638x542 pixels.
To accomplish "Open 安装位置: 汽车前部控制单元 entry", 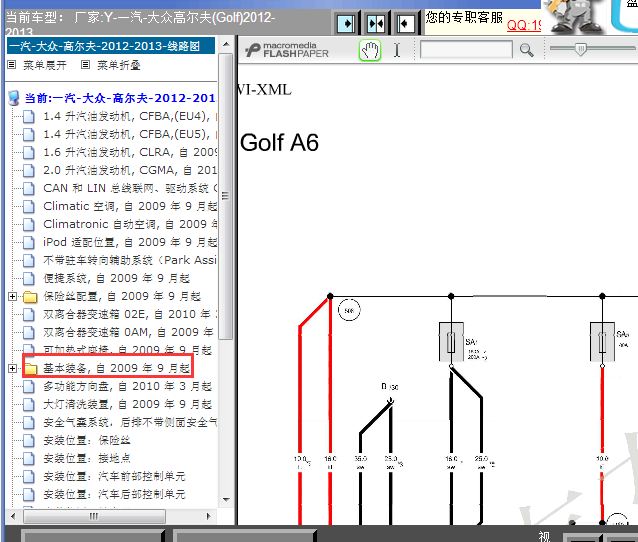I will pos(114,476).
